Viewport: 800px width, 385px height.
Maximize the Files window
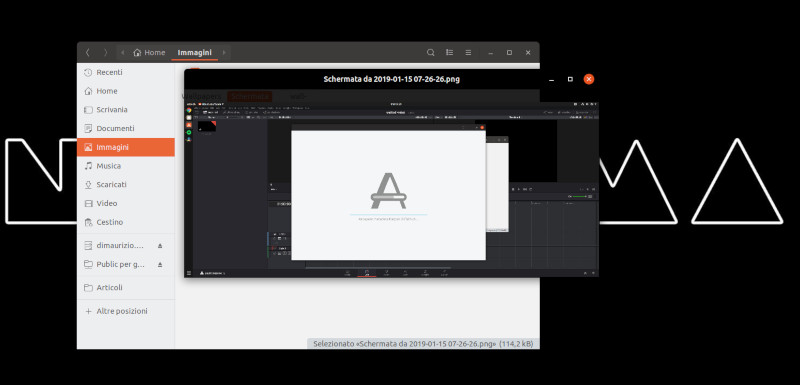(x=509, y=53)
